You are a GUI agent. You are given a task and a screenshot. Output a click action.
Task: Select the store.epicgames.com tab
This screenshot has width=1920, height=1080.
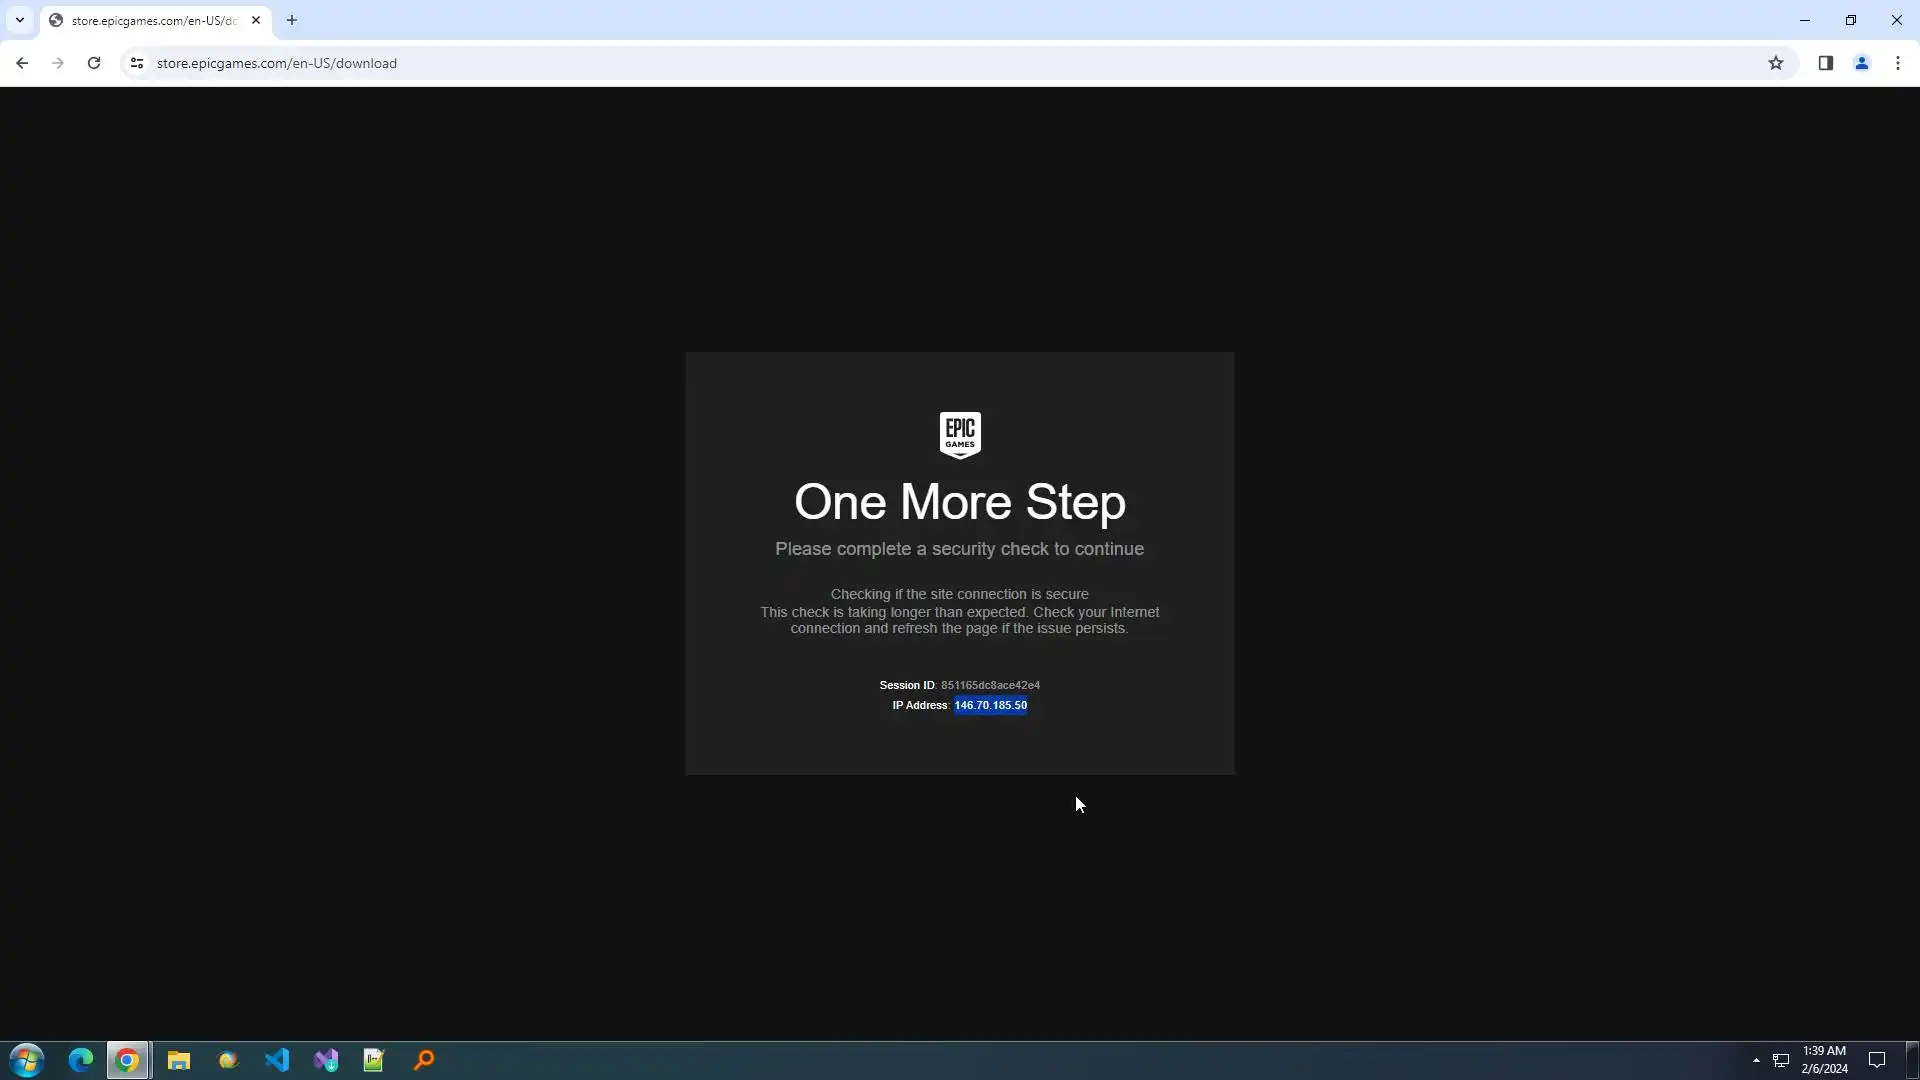pyautogui.click(x=150, y=20)
